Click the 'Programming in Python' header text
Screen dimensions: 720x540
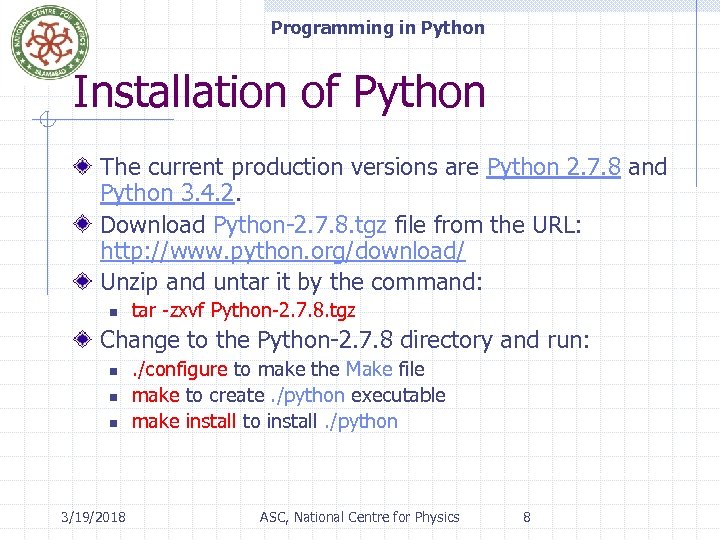pos(377,28)
